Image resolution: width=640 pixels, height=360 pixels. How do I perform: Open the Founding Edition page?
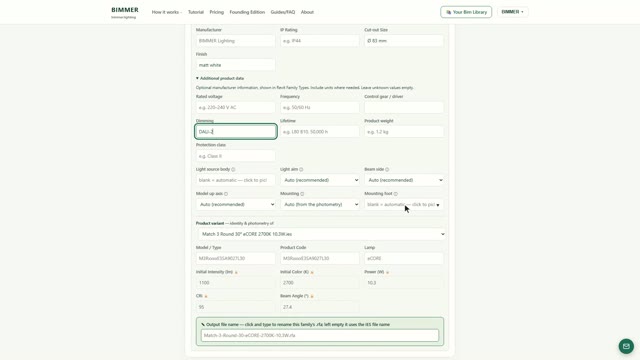[247, 12]
